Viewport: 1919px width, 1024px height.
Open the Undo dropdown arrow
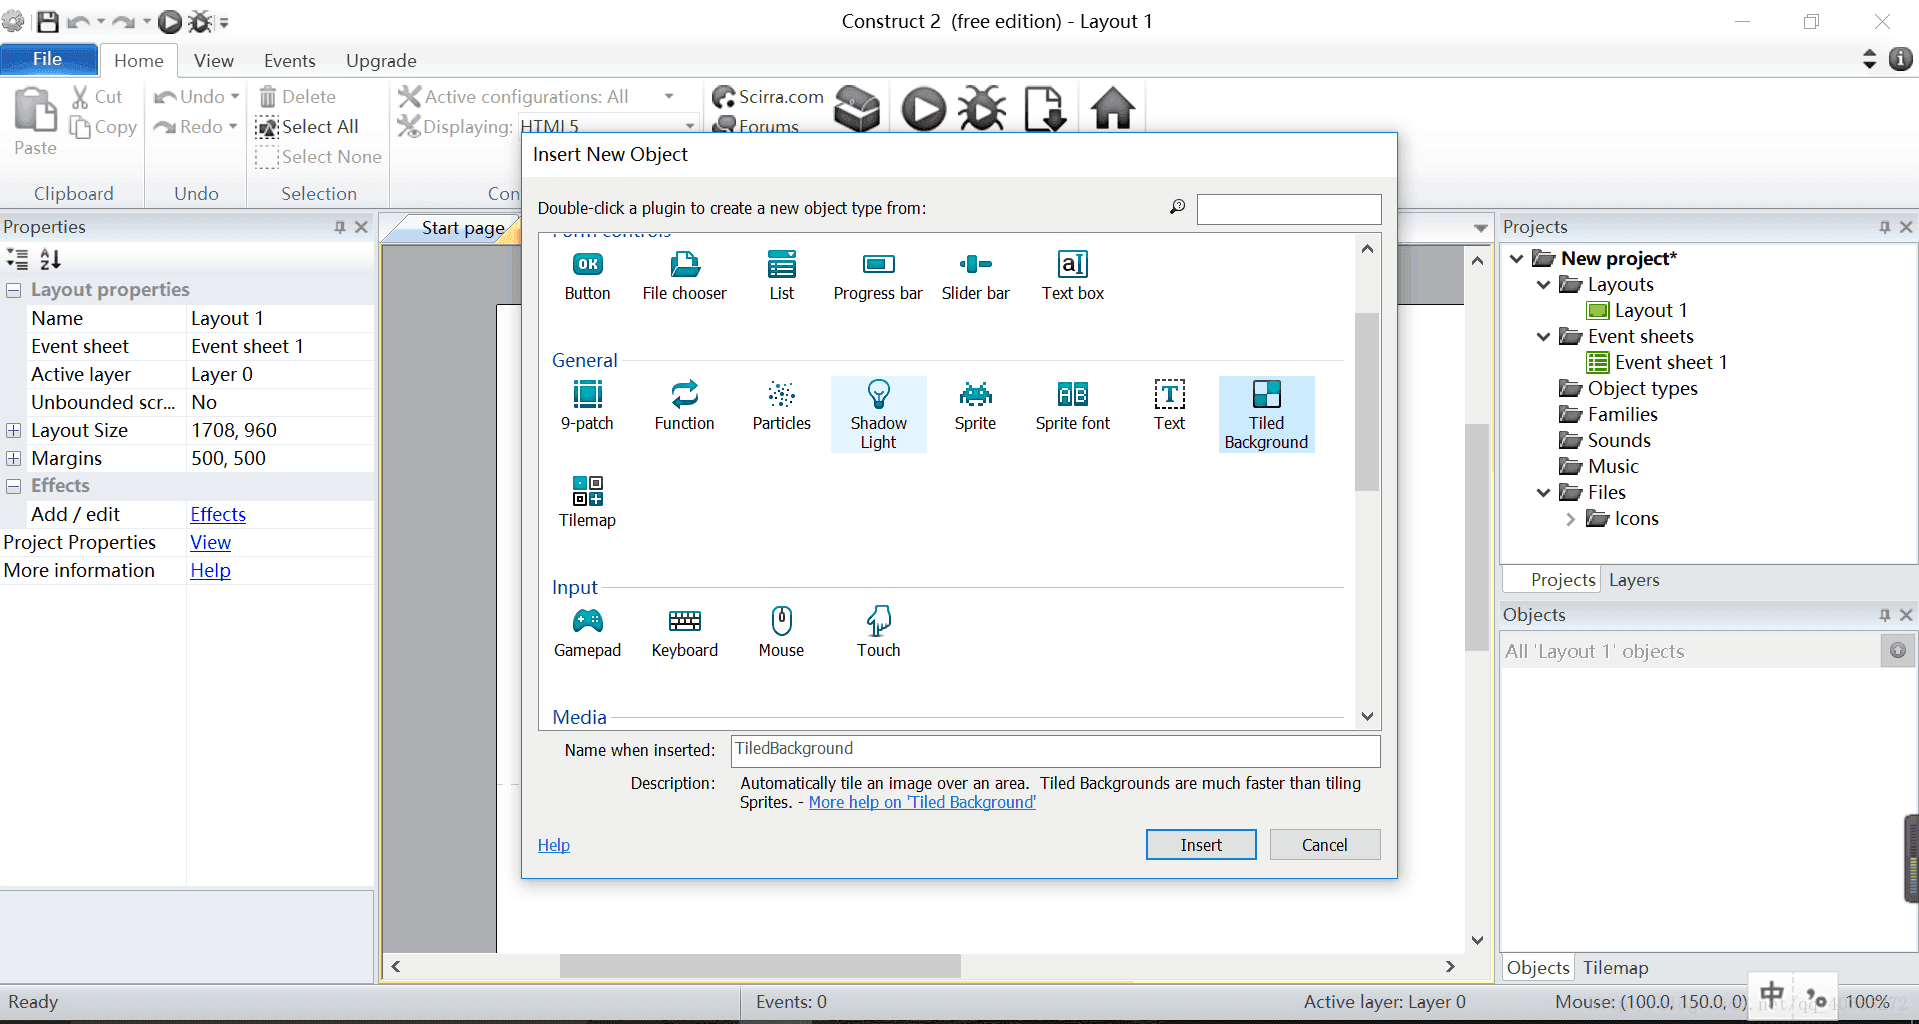pos(235,97)
